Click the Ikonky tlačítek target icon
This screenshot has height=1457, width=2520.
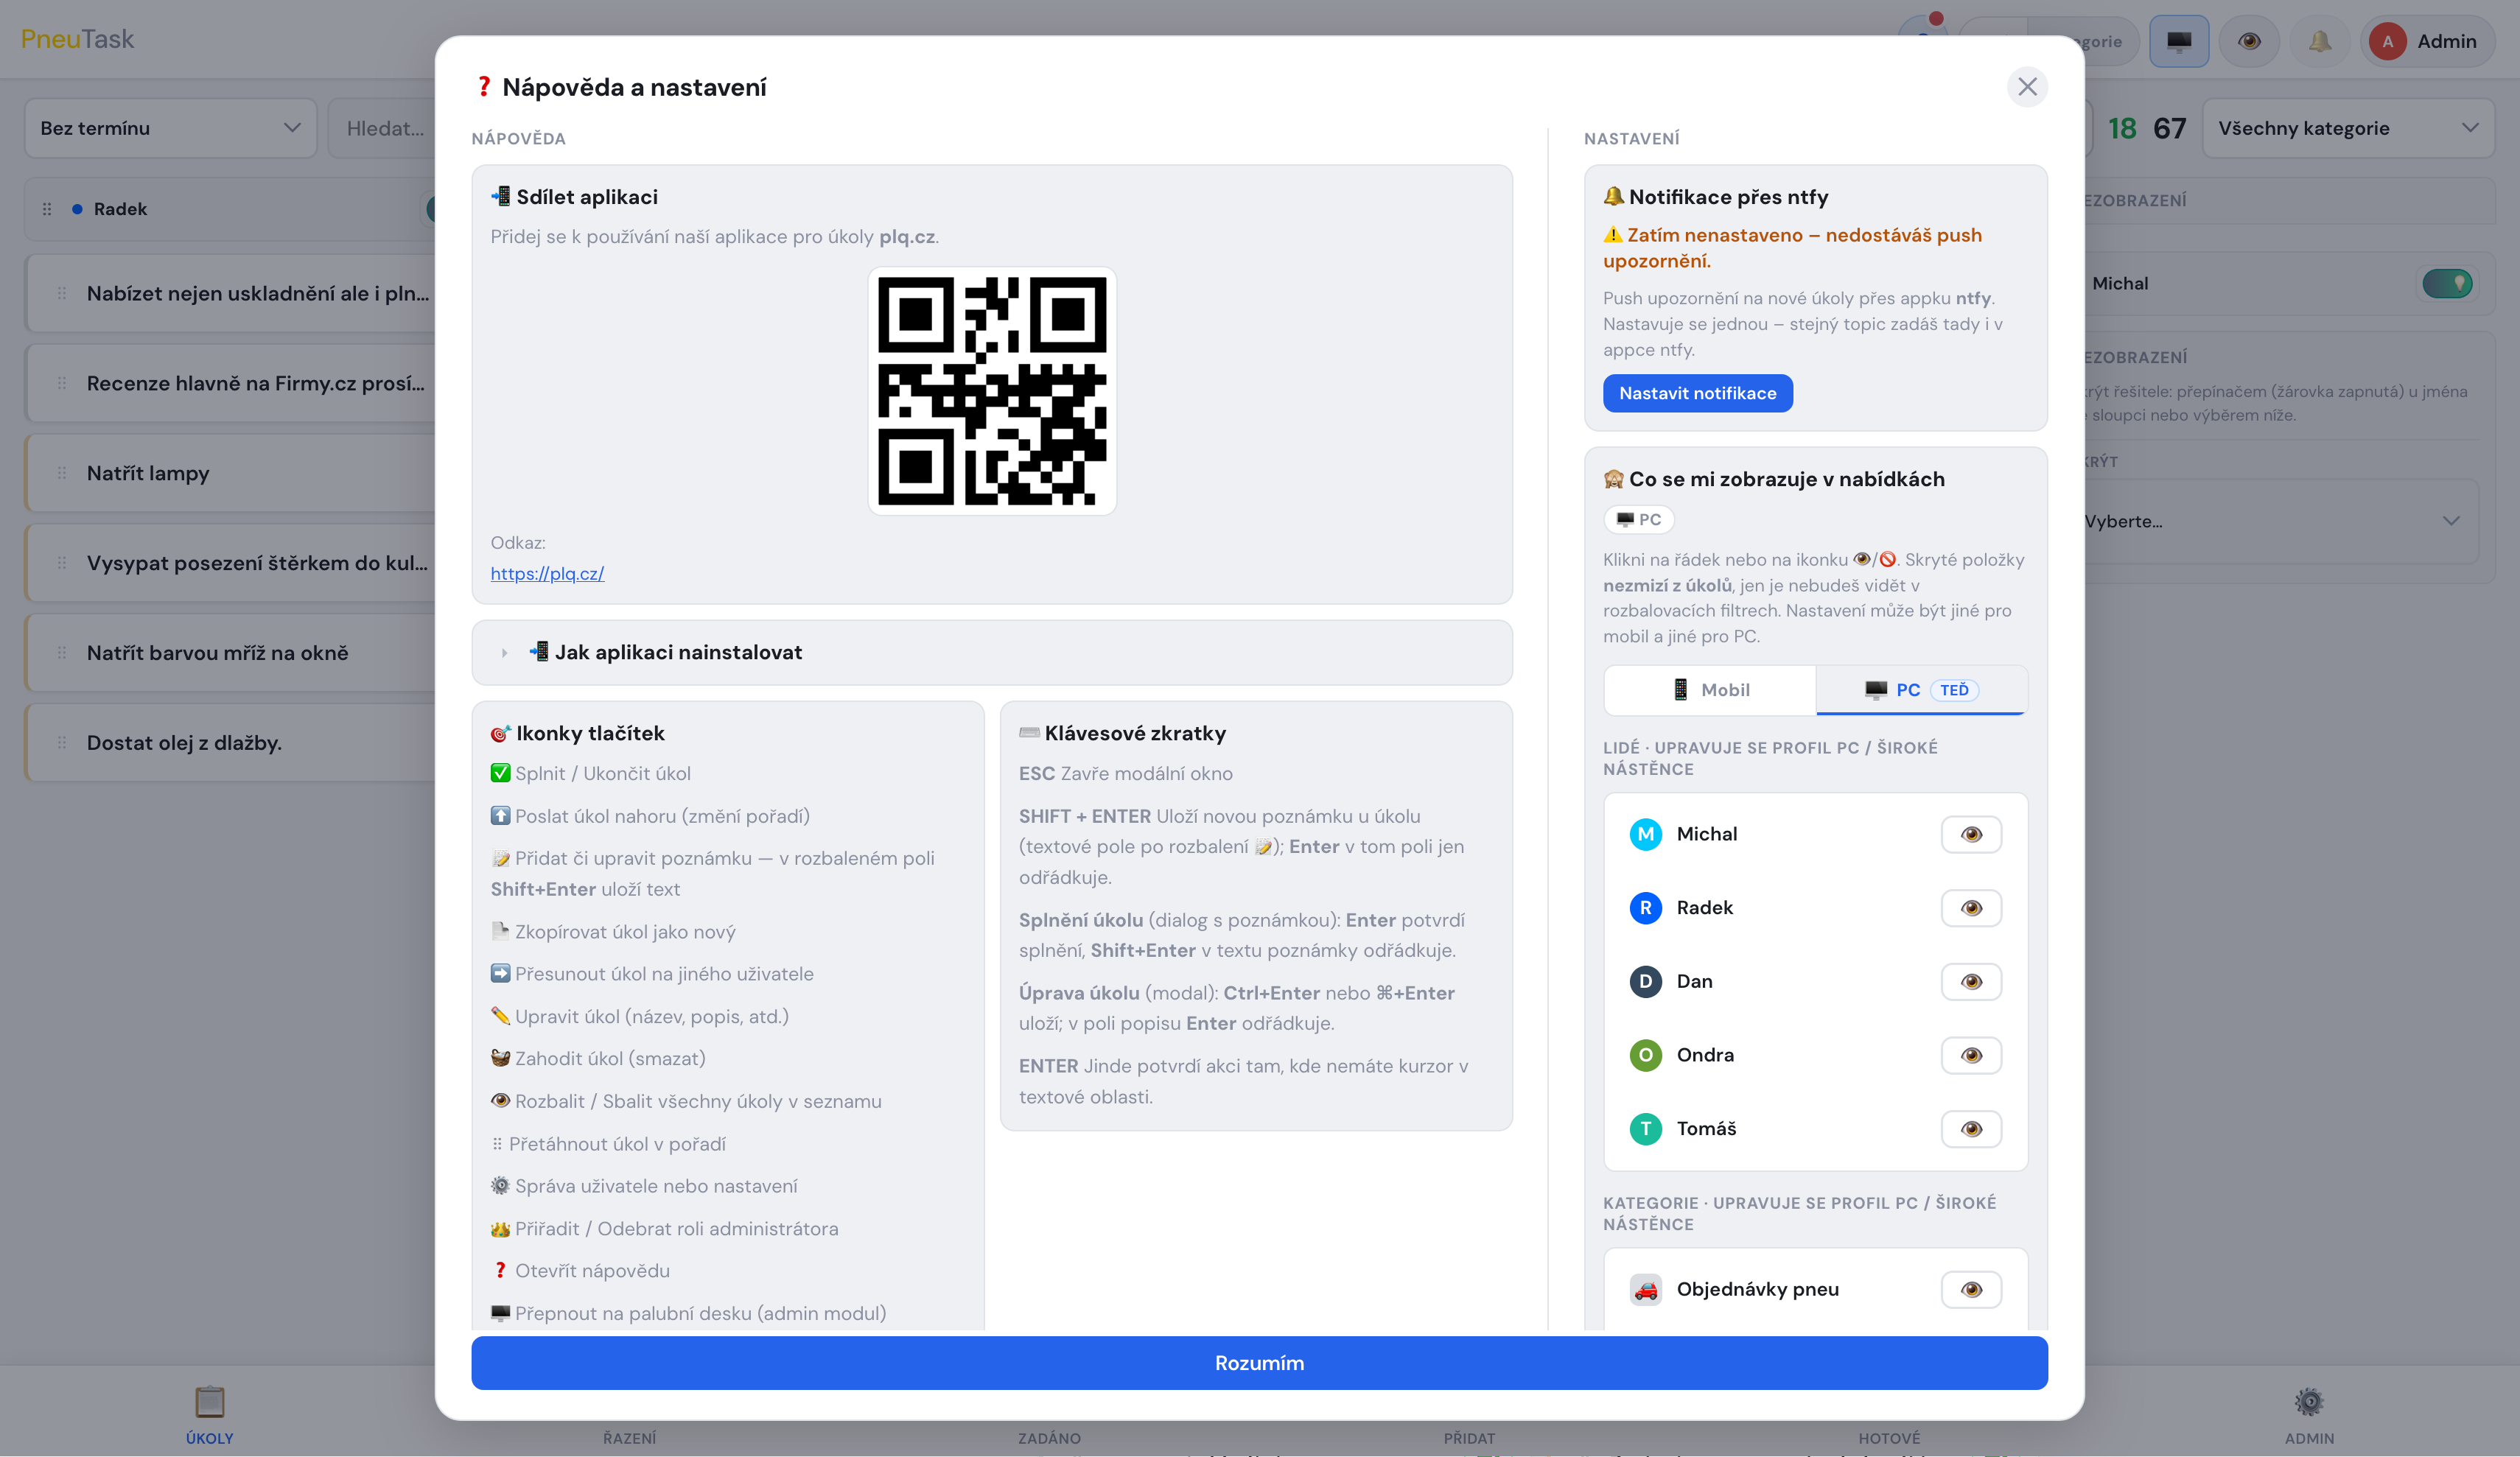(x=501, y=733)
